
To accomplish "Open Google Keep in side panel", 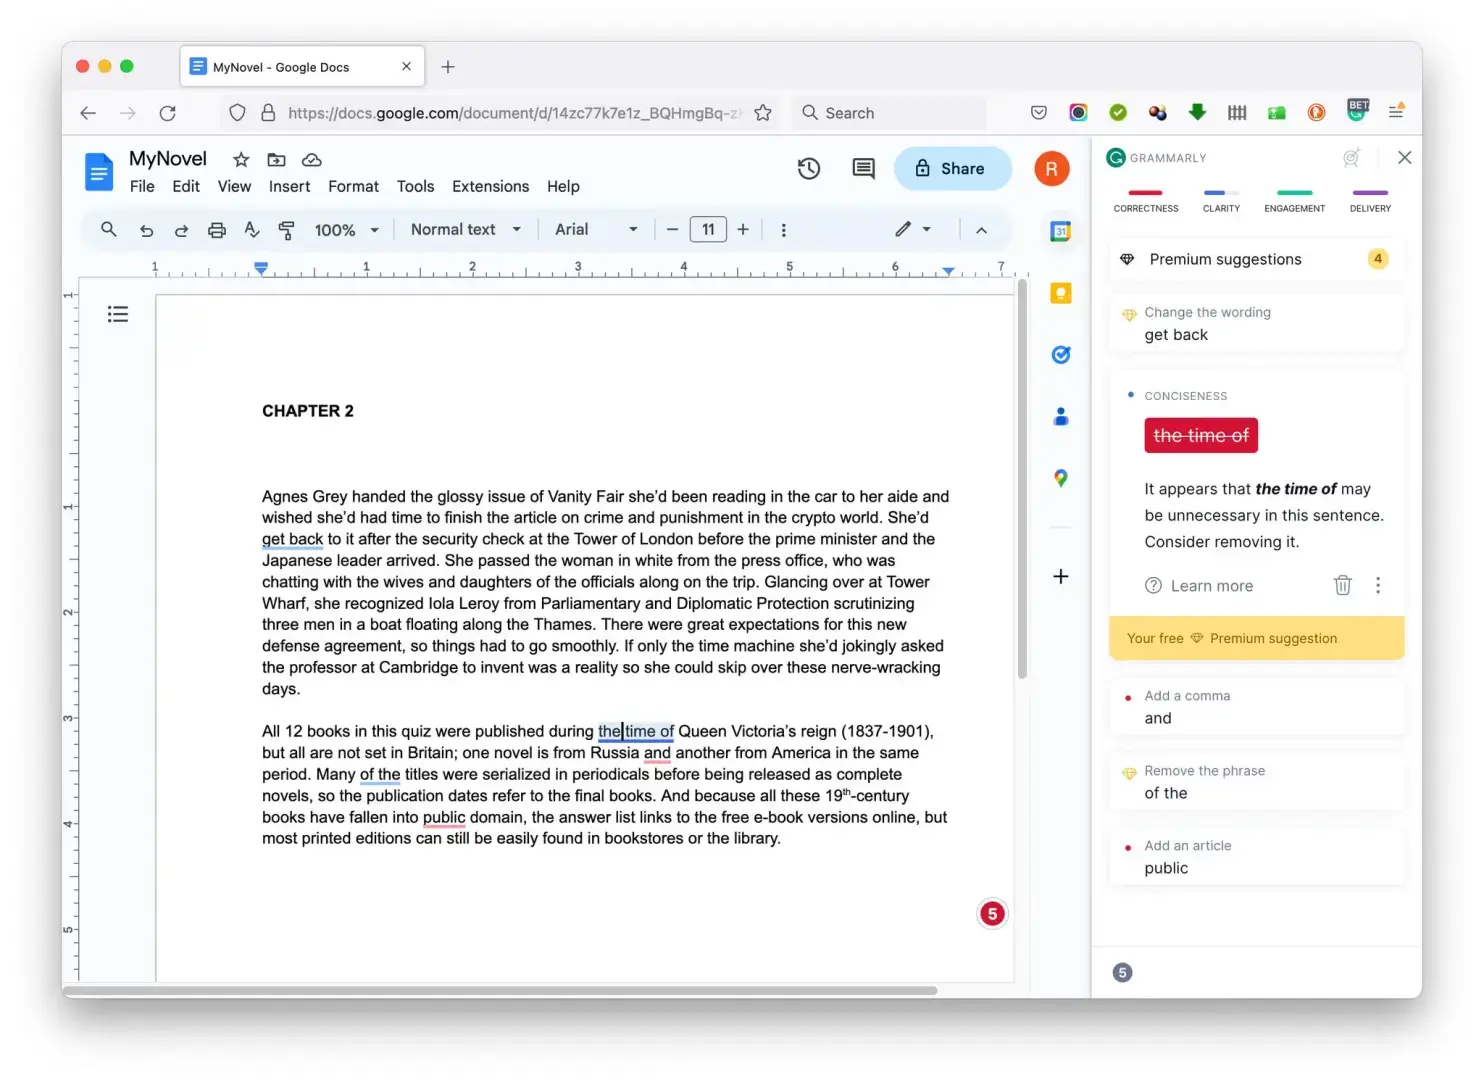I will (x=1061, y=293).
